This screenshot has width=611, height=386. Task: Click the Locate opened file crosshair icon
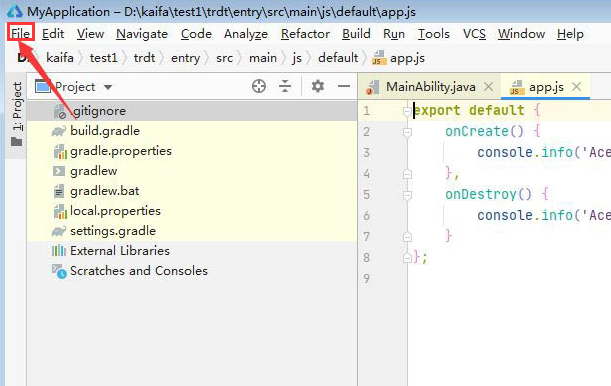tap(259, 86)
